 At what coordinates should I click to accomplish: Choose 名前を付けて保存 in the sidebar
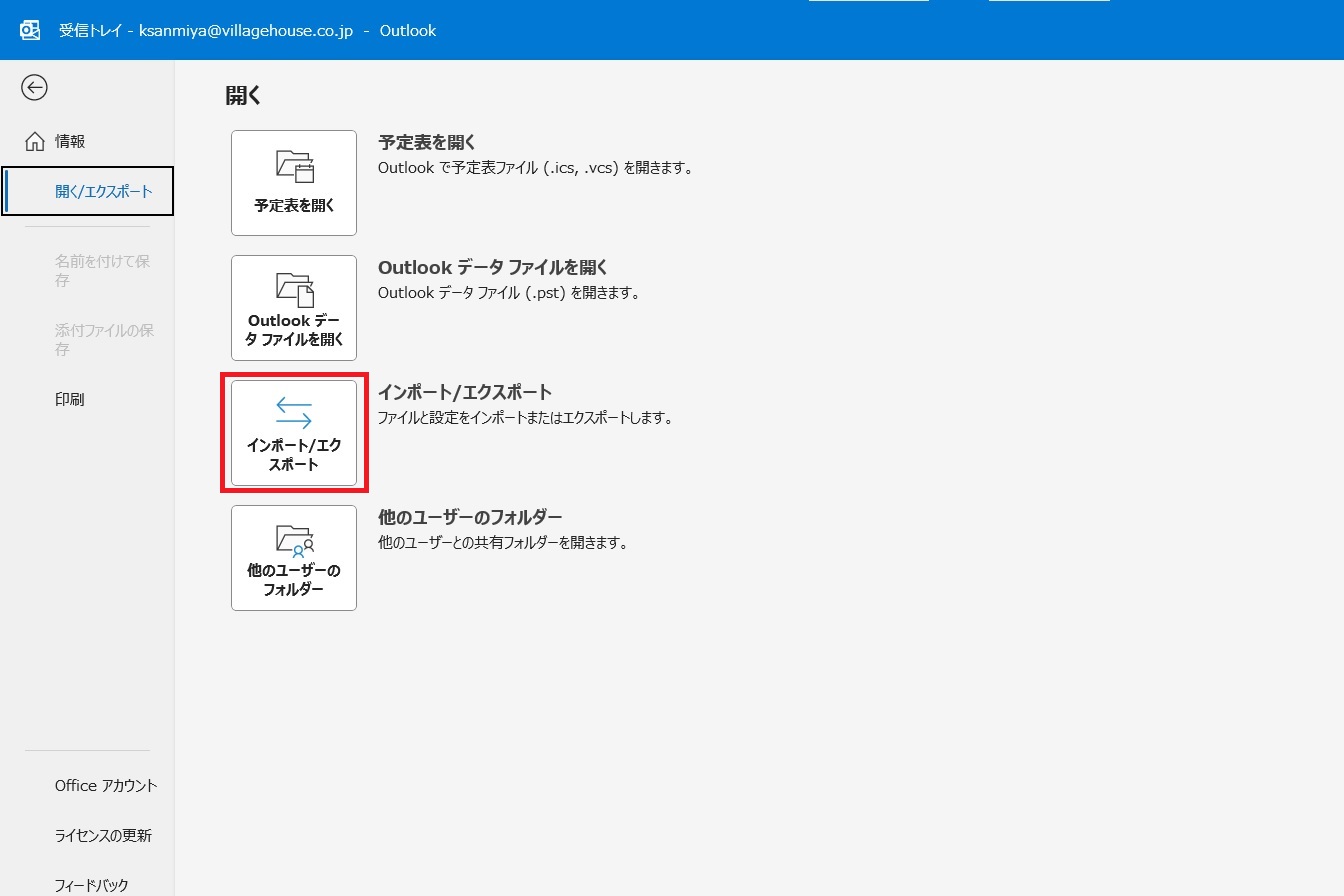click(x=103, y=271)
